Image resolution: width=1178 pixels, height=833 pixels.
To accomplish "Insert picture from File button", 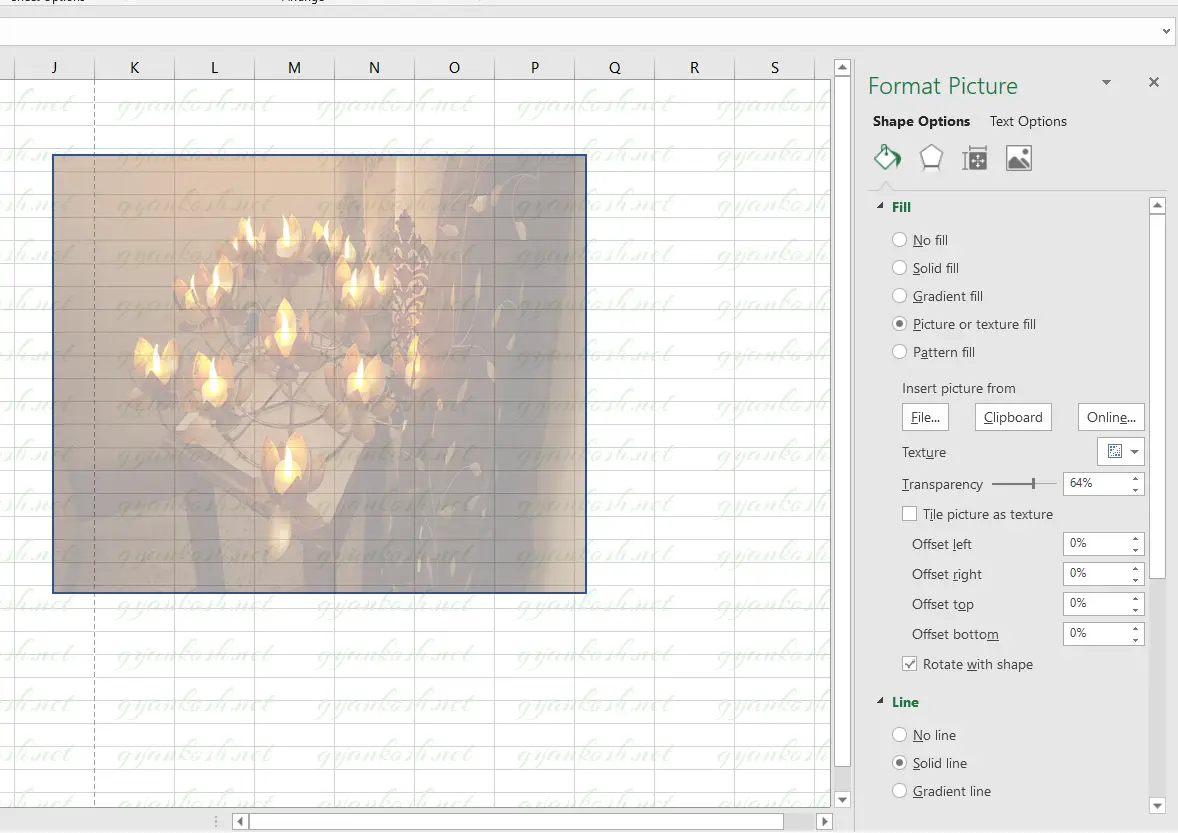I will coord(925,417).
